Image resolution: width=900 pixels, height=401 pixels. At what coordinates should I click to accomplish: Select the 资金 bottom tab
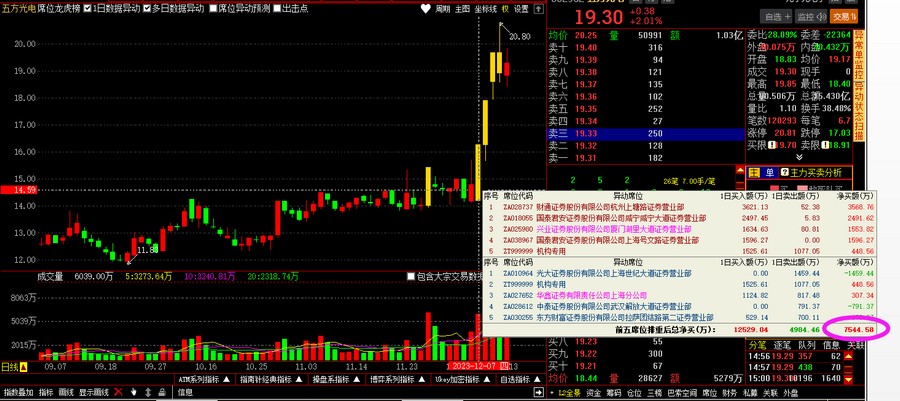tap(593, 393)
